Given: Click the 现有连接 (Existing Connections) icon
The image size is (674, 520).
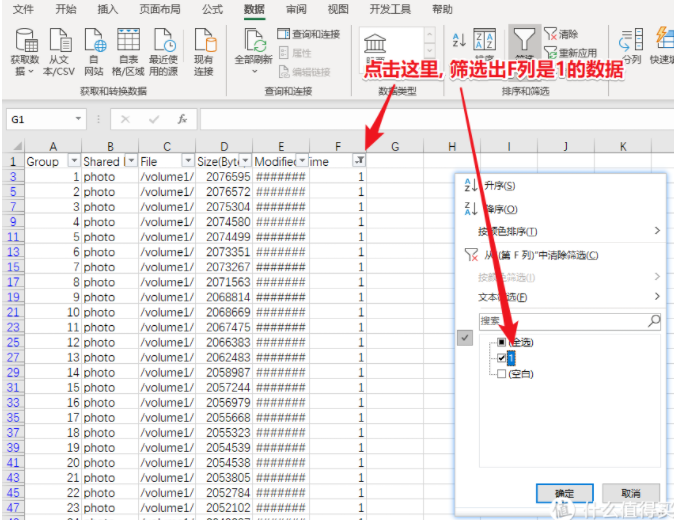Looking at the screenshot, I should 204,41.
